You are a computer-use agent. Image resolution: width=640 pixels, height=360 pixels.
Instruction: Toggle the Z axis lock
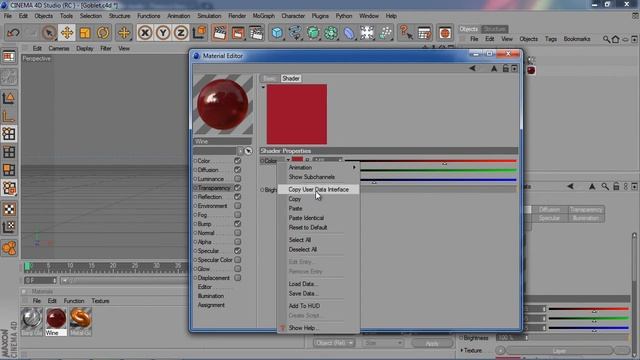click(181, 33)
